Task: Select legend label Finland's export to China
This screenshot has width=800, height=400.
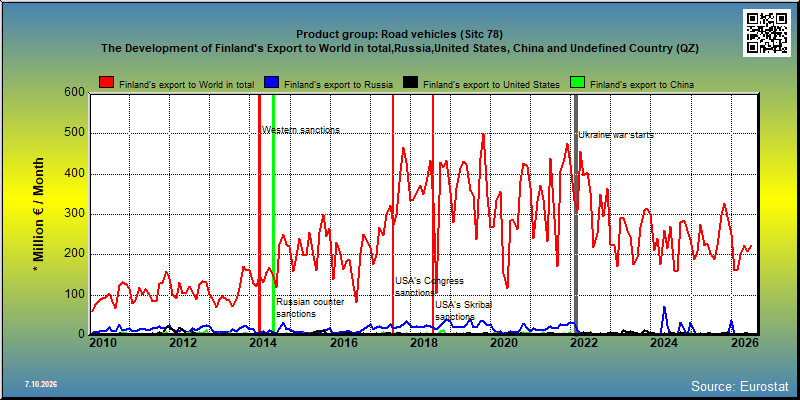Action: [x=642, y=85]
